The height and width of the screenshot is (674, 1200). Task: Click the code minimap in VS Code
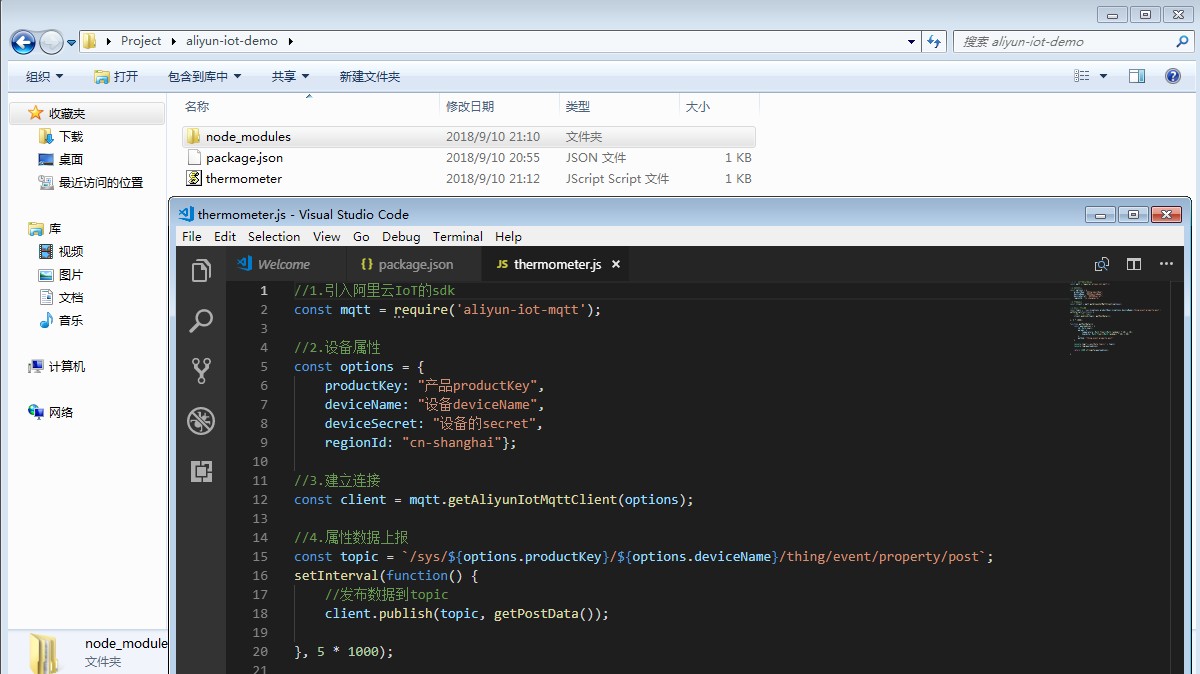1118,318
